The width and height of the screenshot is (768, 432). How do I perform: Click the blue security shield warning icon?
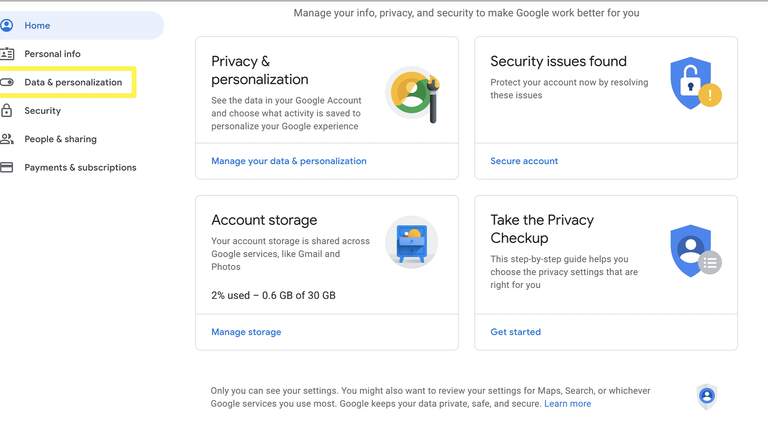696,83
